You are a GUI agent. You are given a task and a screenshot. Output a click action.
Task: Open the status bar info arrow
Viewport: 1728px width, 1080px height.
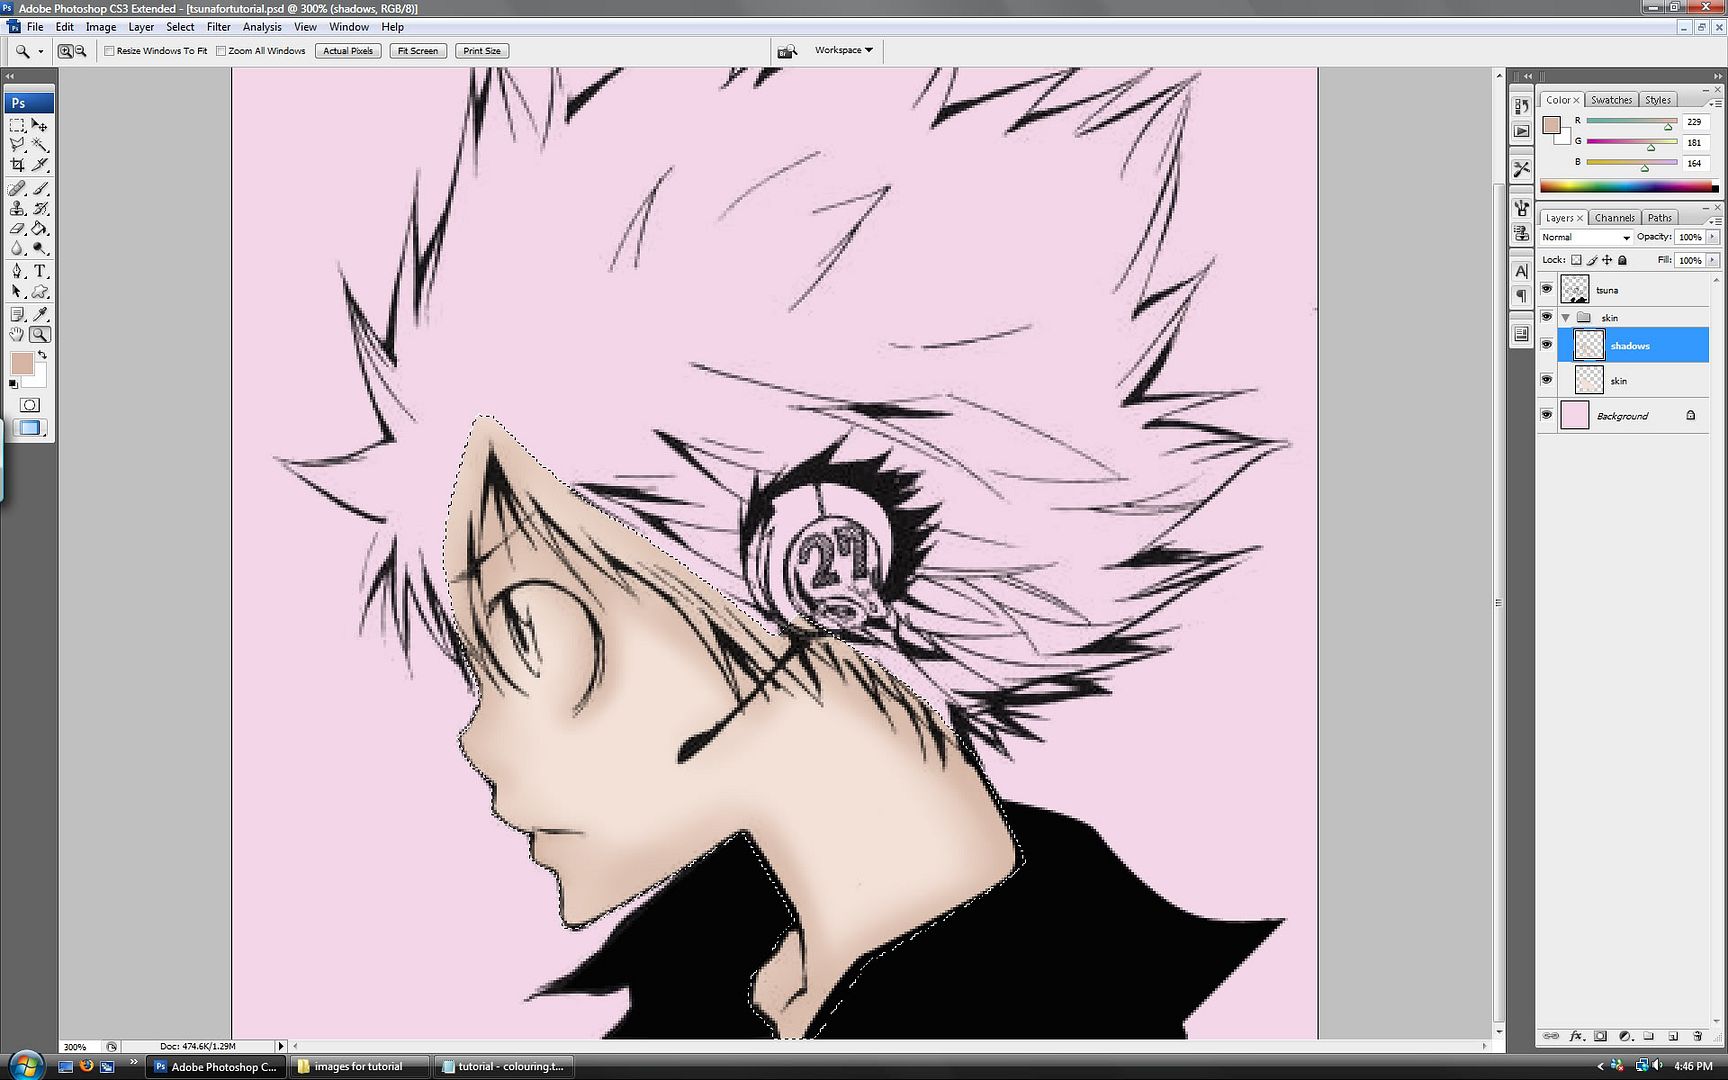coord(281,1046)
